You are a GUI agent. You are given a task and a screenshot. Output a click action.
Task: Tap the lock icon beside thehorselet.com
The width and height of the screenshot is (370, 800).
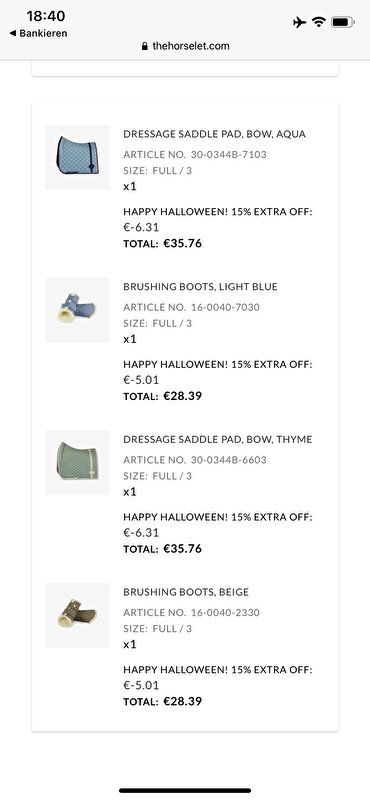[x=145, y=46]
